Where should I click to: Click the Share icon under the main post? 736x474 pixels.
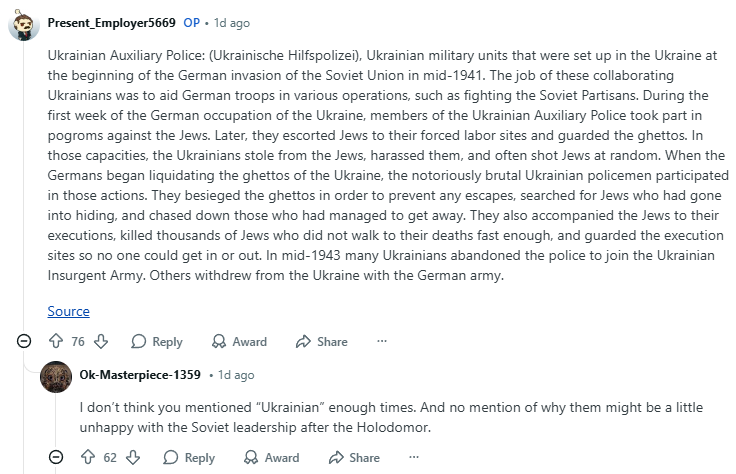[x=304, y=341]
